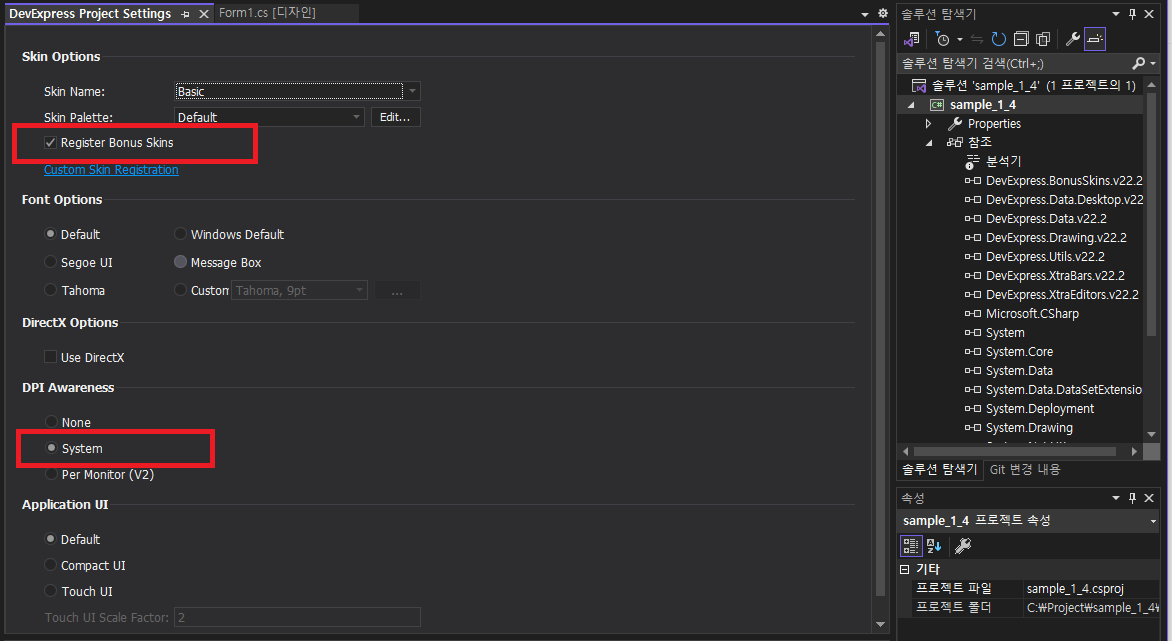Choose the Segoe UI font radio button
The width and height of the screenshot is (1172, 641).
(x=51, y=262)
